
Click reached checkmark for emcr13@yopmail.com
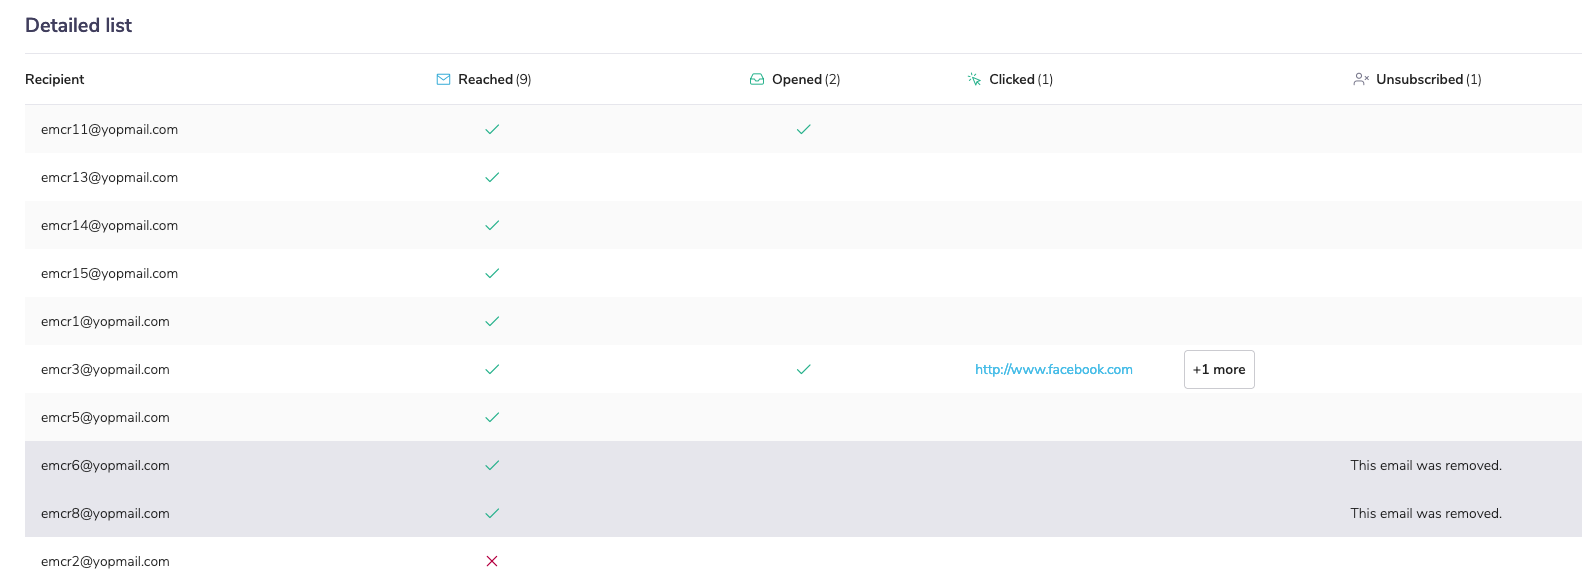pos(492,177)
